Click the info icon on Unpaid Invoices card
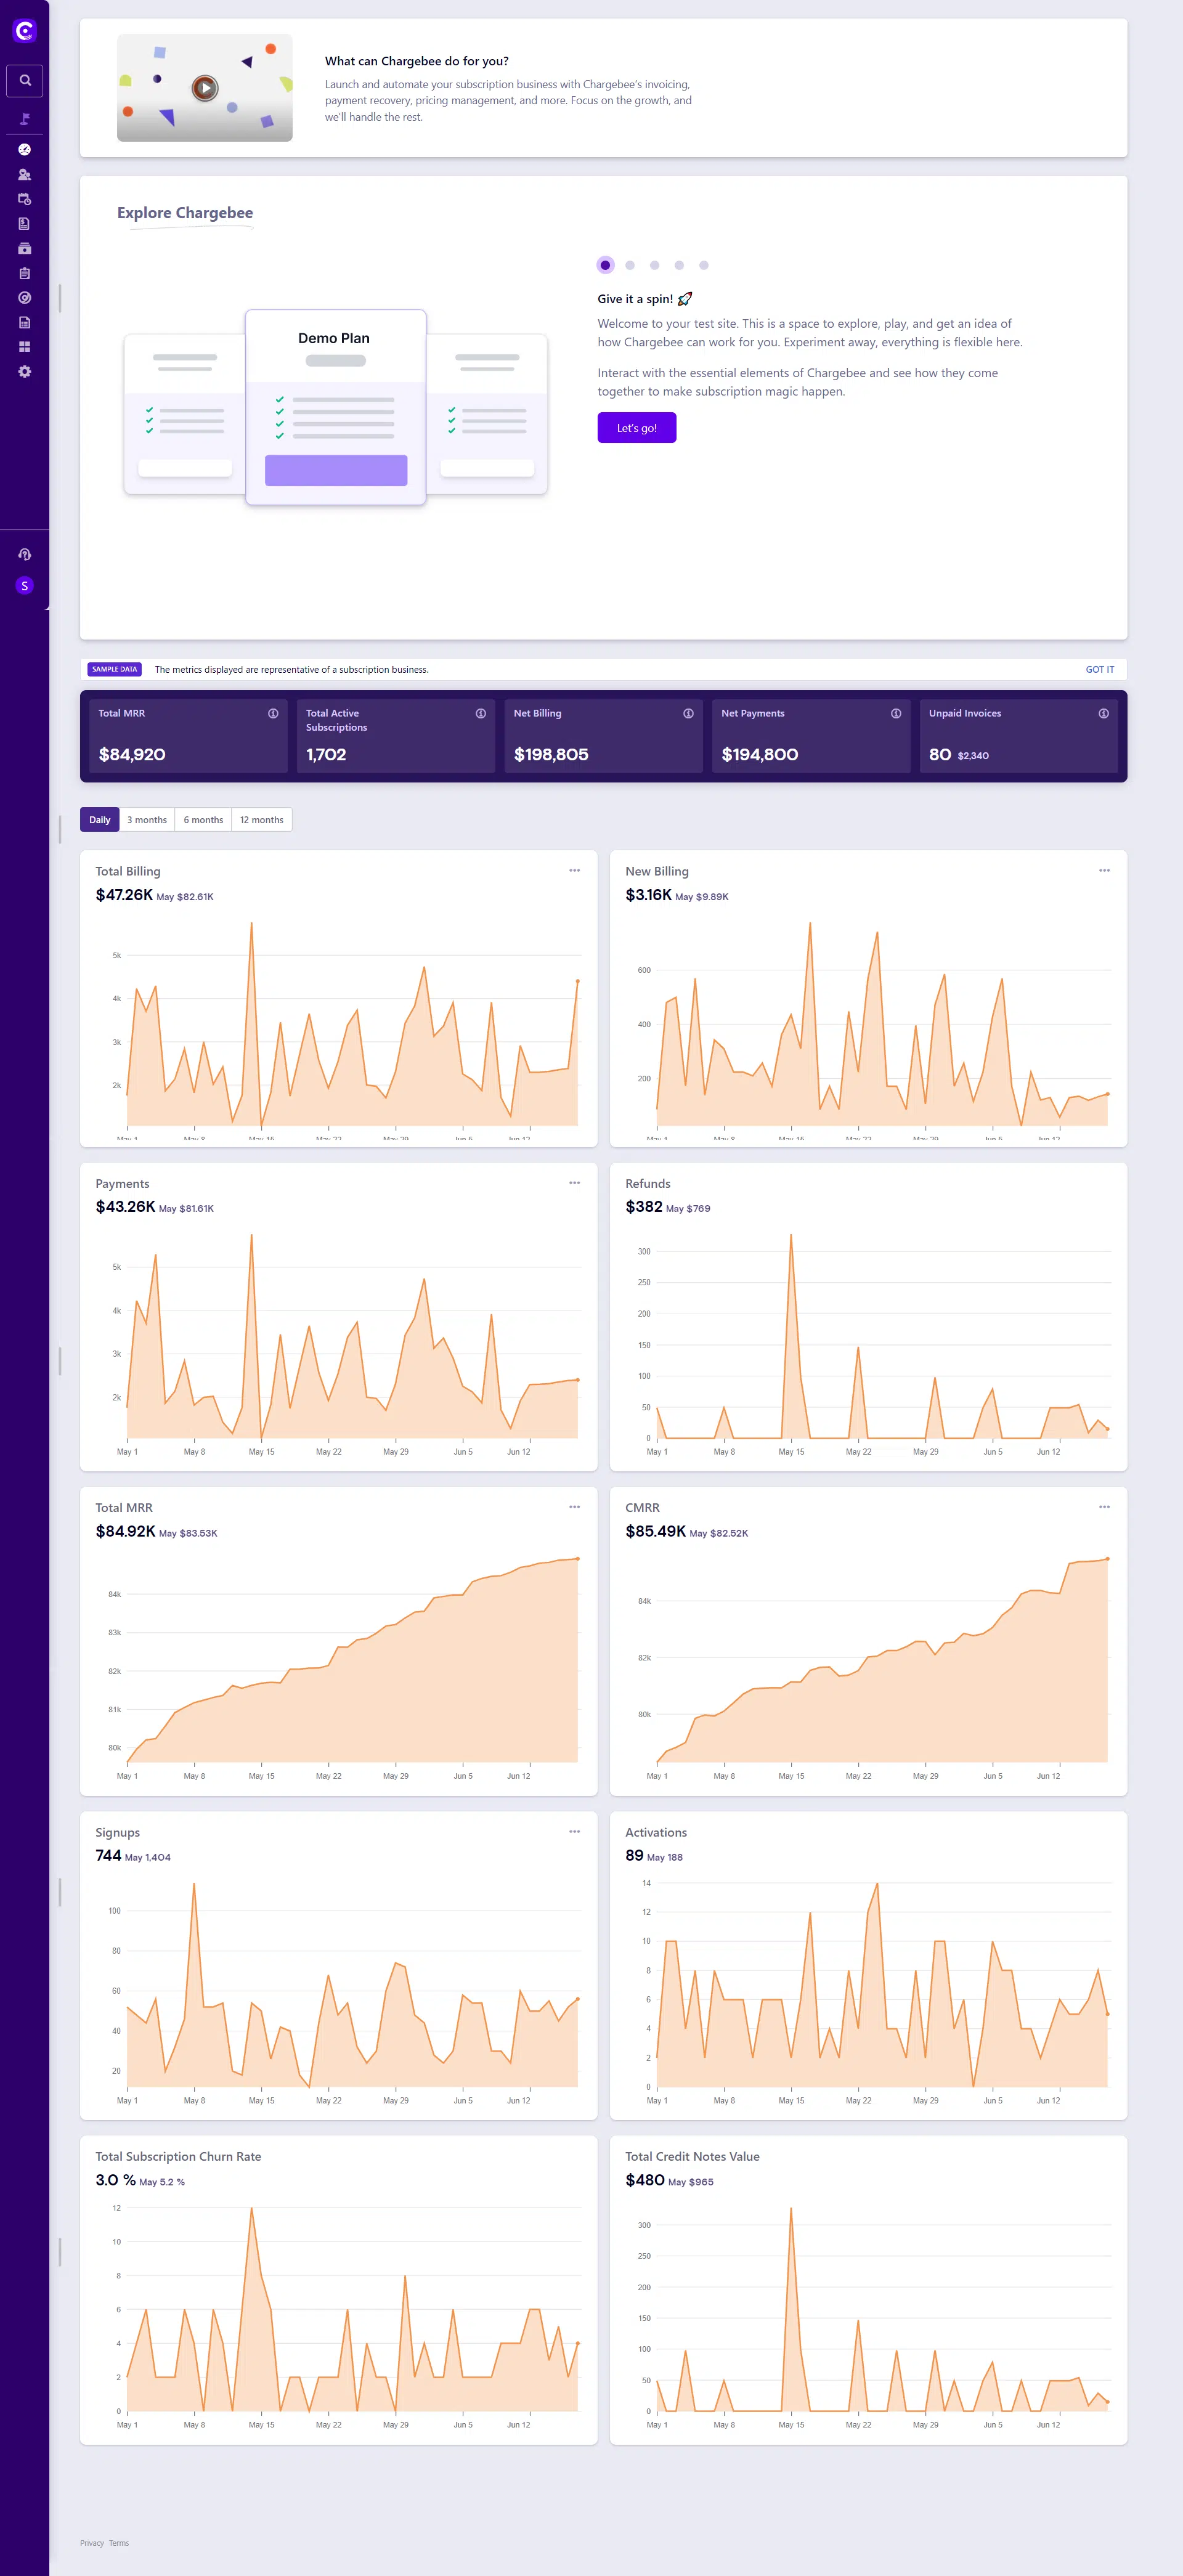Image resolution: width=1183 pixels, height=2576 pixels. coord(1104,713)
